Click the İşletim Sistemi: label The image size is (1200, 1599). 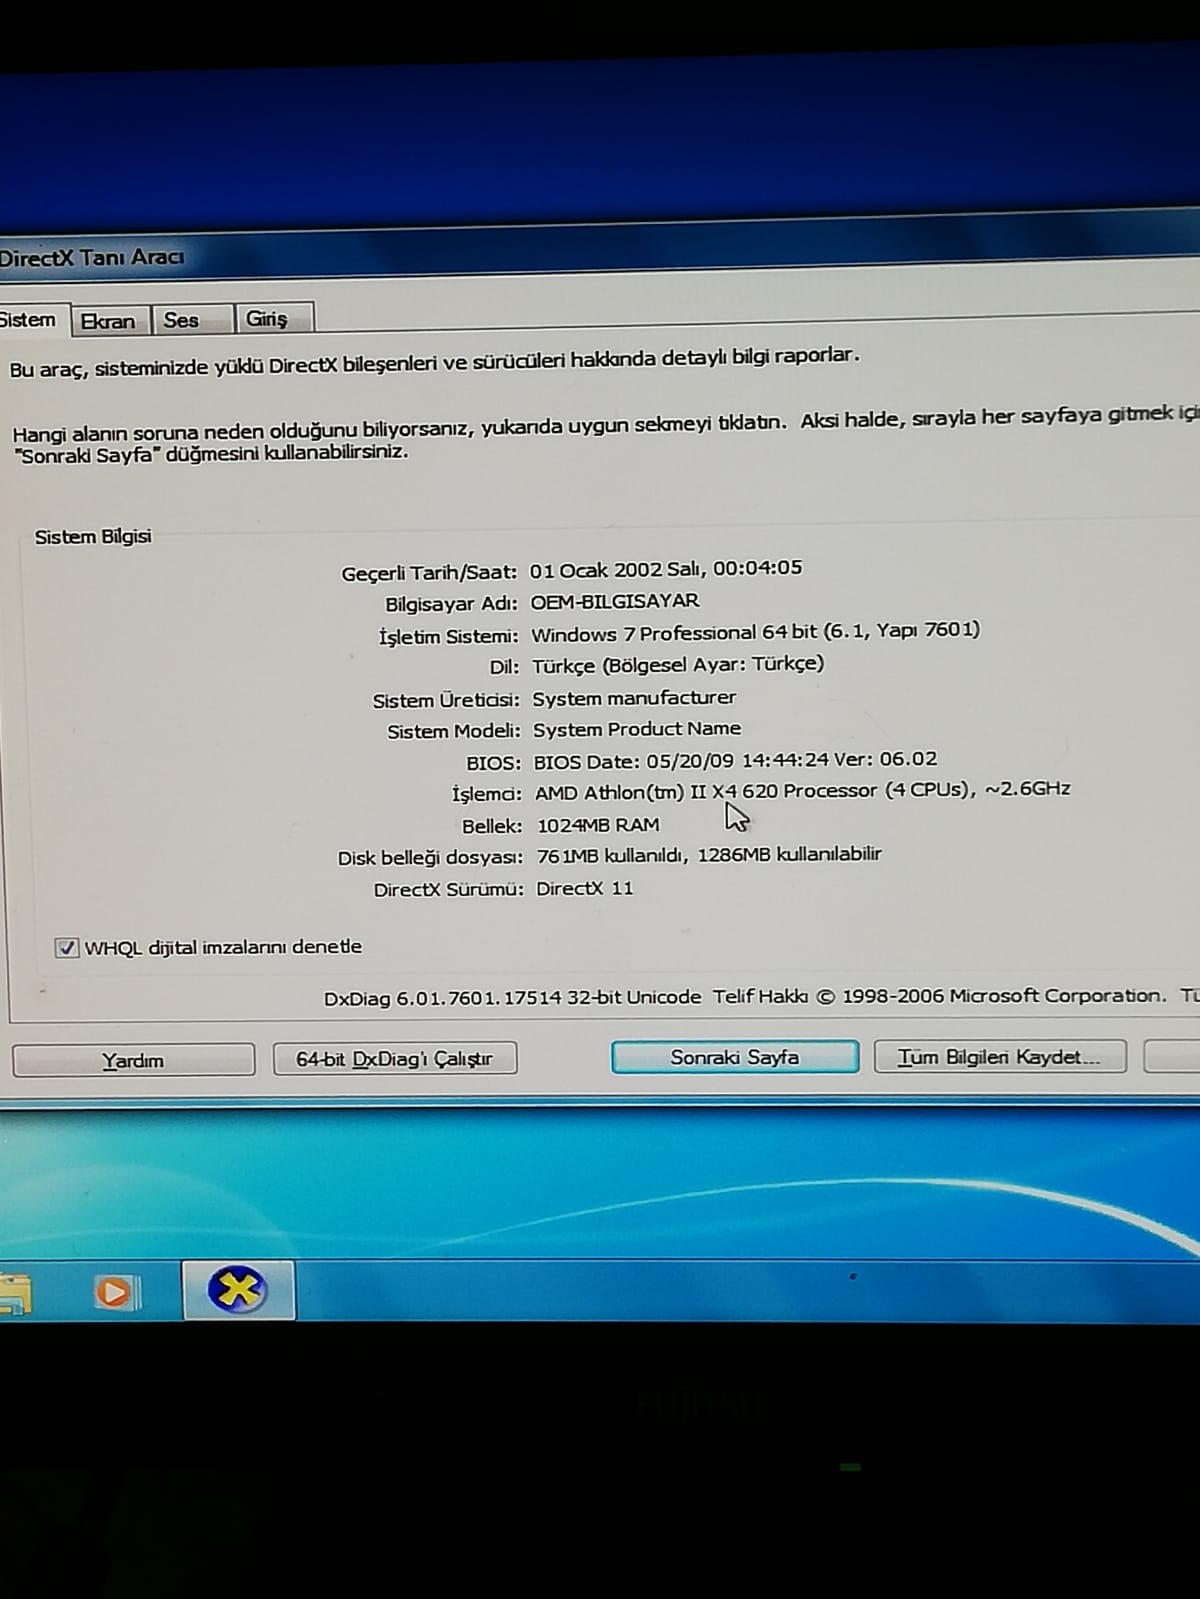[448, 637]
